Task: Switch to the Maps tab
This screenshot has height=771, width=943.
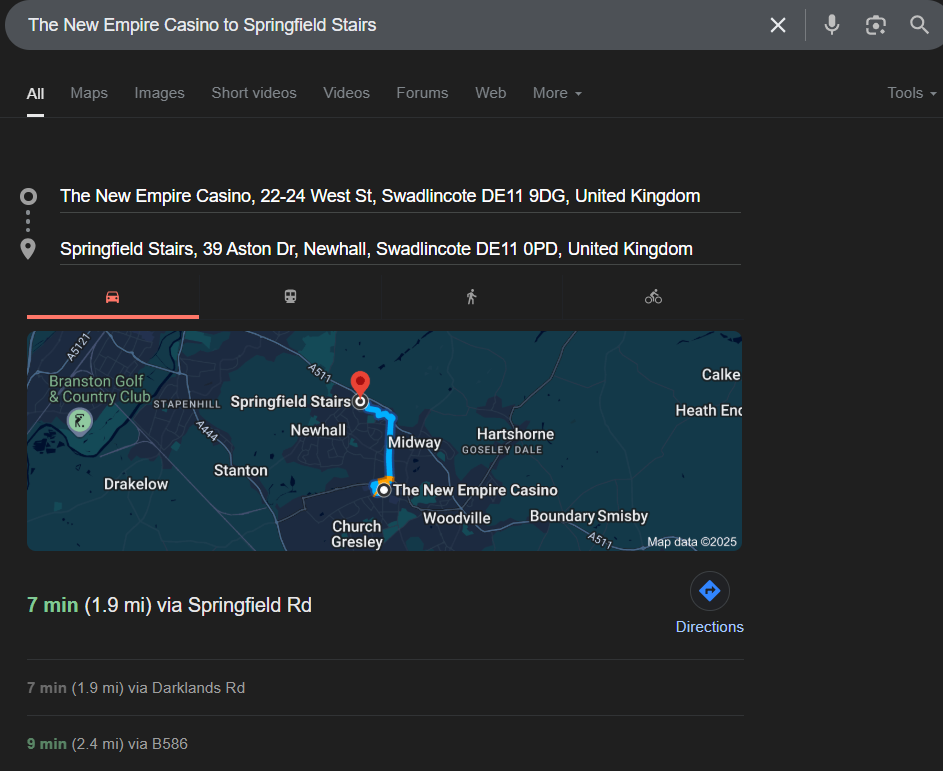Action: click(x=89, y=93)
